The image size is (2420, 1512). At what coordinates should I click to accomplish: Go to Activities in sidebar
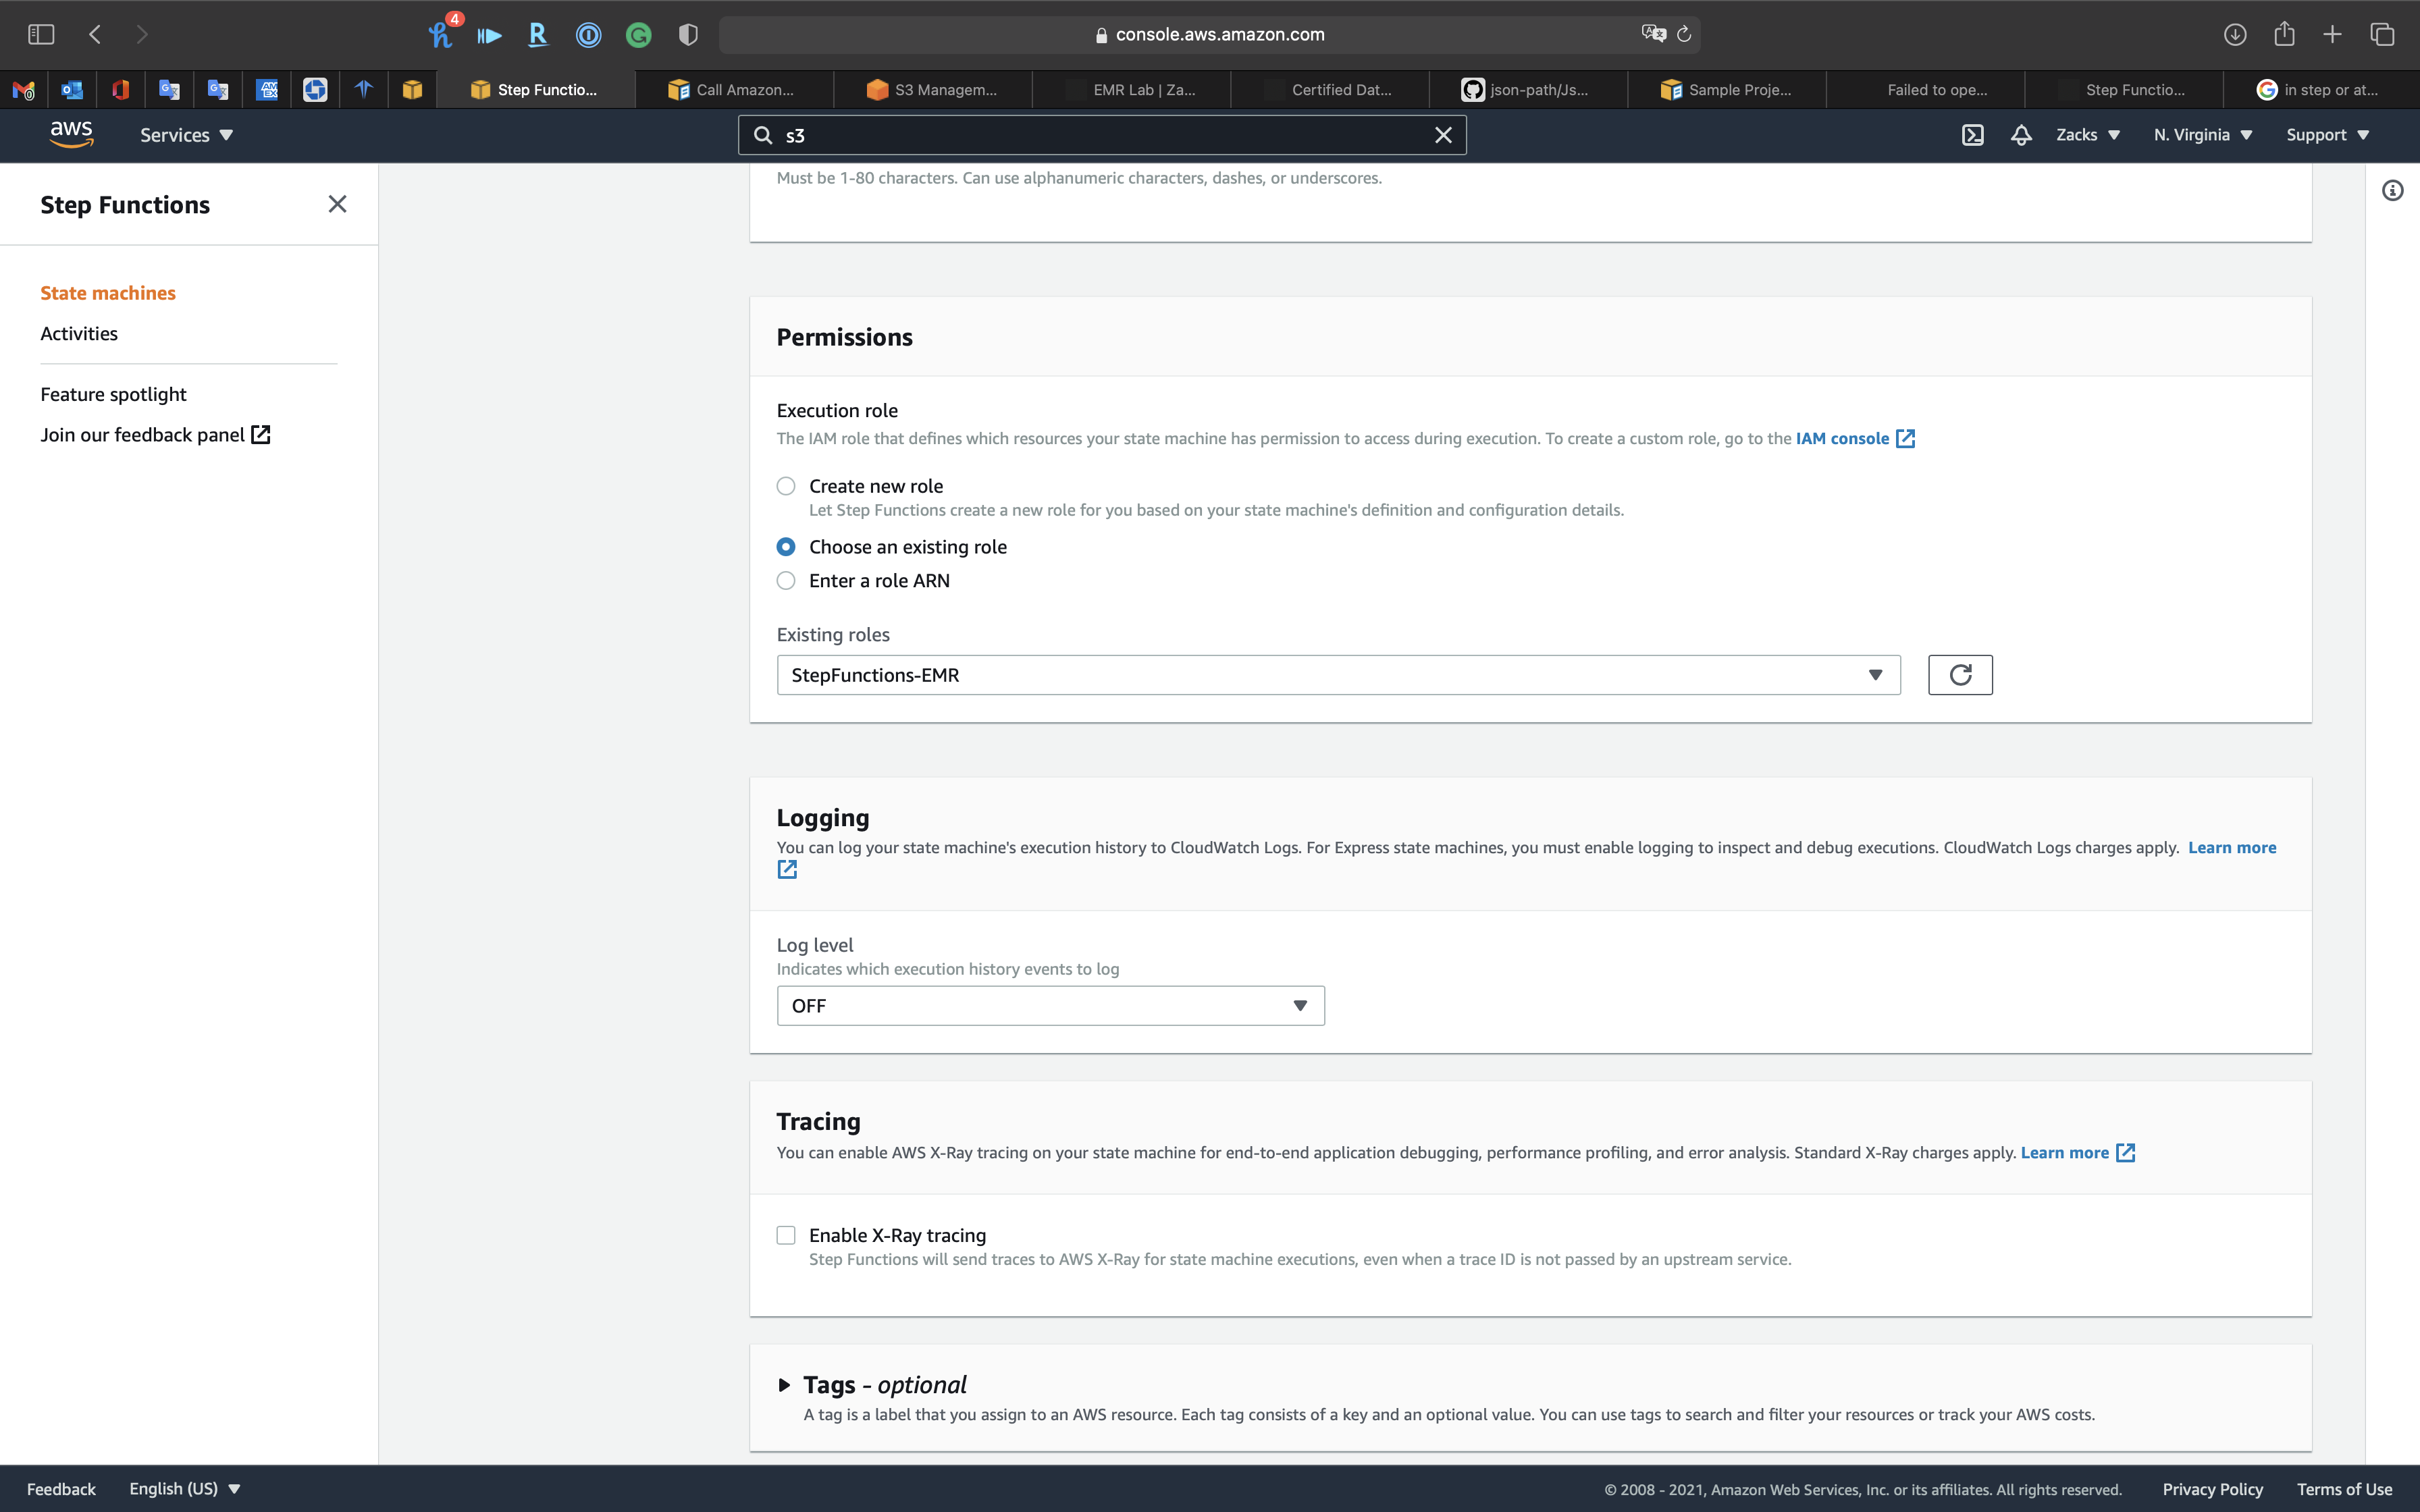click(79, 334)
